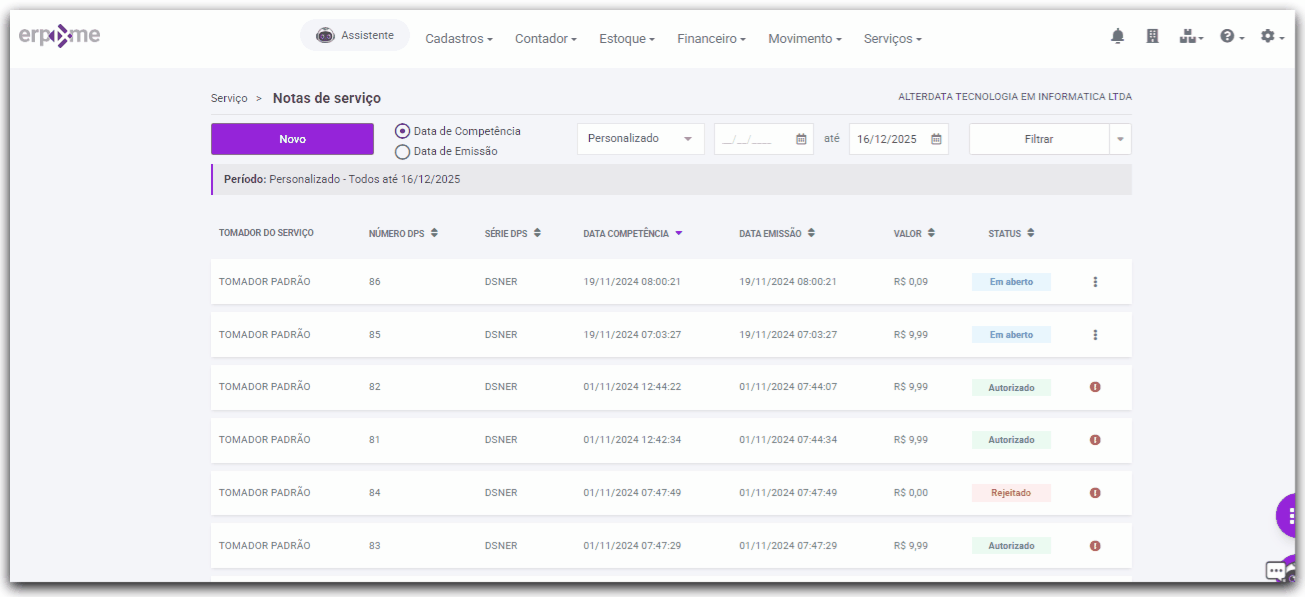Viewport: 1305px width, 597px height.
Task: Click the alert icon on DPS 82 row
Action: click(1095, 387)
